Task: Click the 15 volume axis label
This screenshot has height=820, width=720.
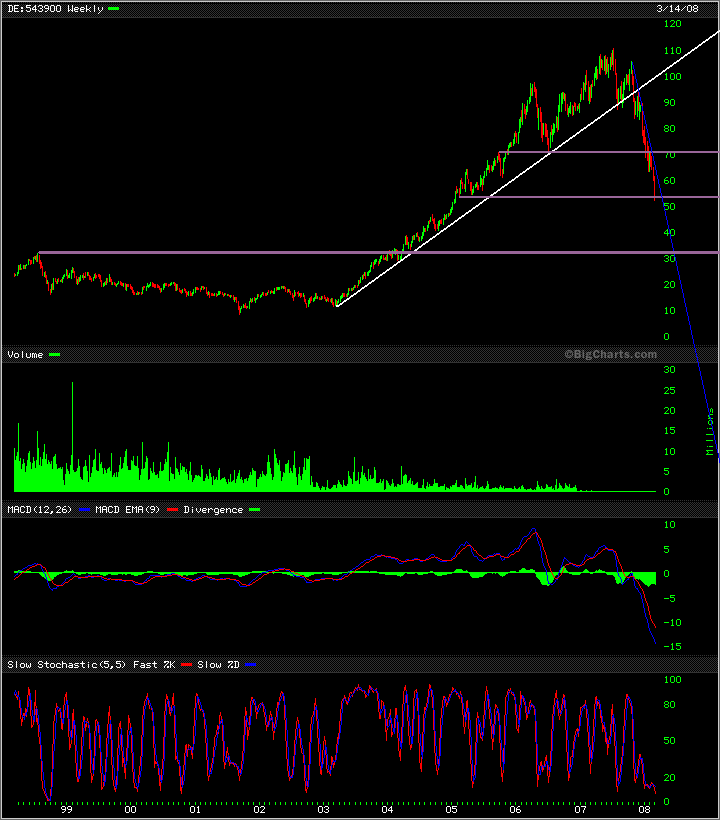Action: [x=669, y=431]
